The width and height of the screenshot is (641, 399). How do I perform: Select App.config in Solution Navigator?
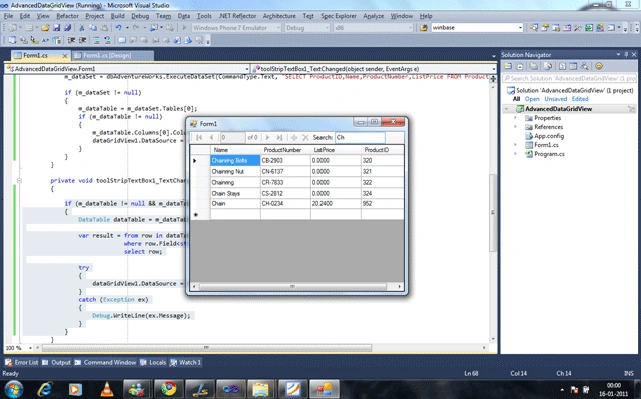pyautogui.click(x=549, y=136)
